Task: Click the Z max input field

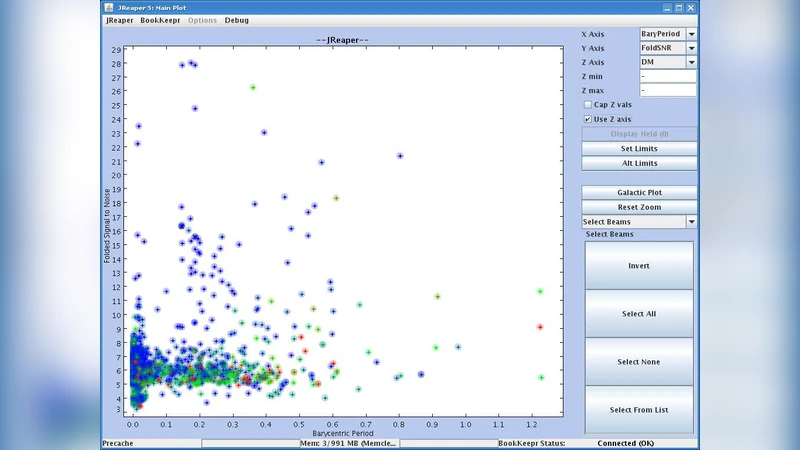Action: (x=667, y=90)
